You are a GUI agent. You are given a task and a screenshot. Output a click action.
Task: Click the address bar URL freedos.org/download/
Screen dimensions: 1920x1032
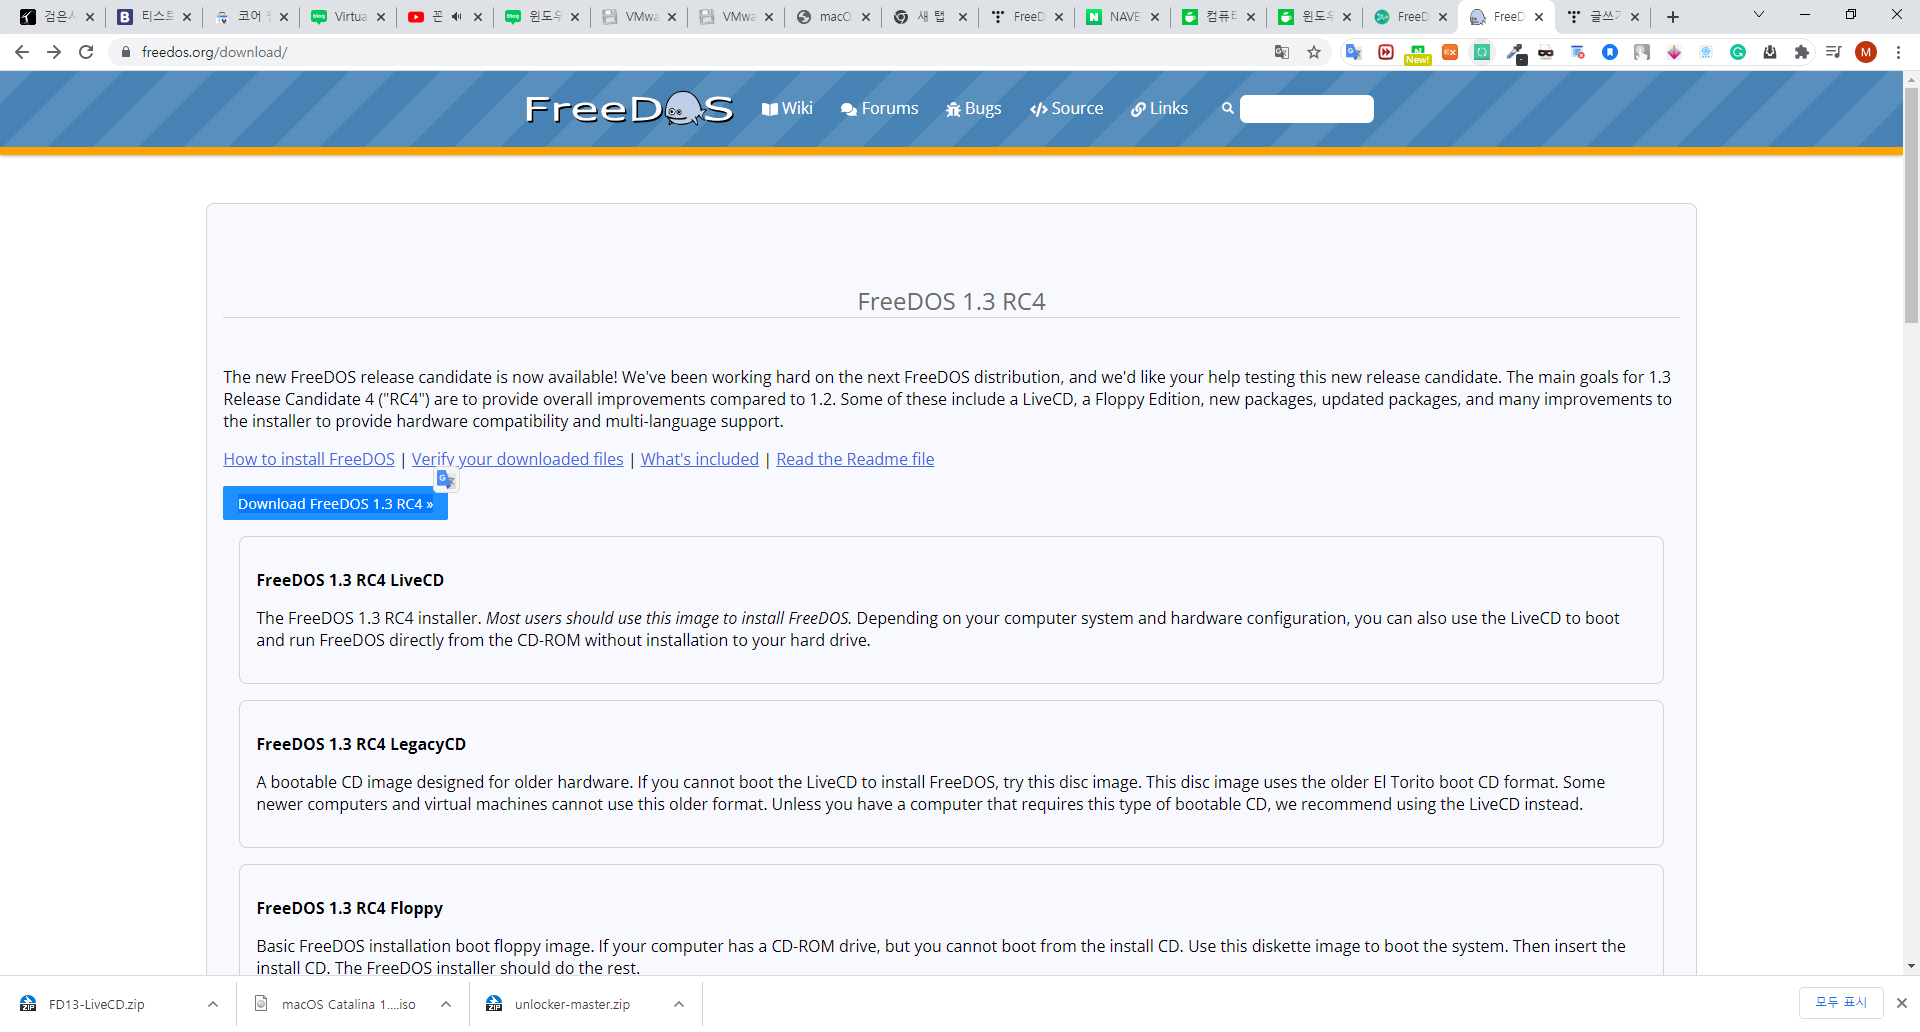tap(214, 52)
